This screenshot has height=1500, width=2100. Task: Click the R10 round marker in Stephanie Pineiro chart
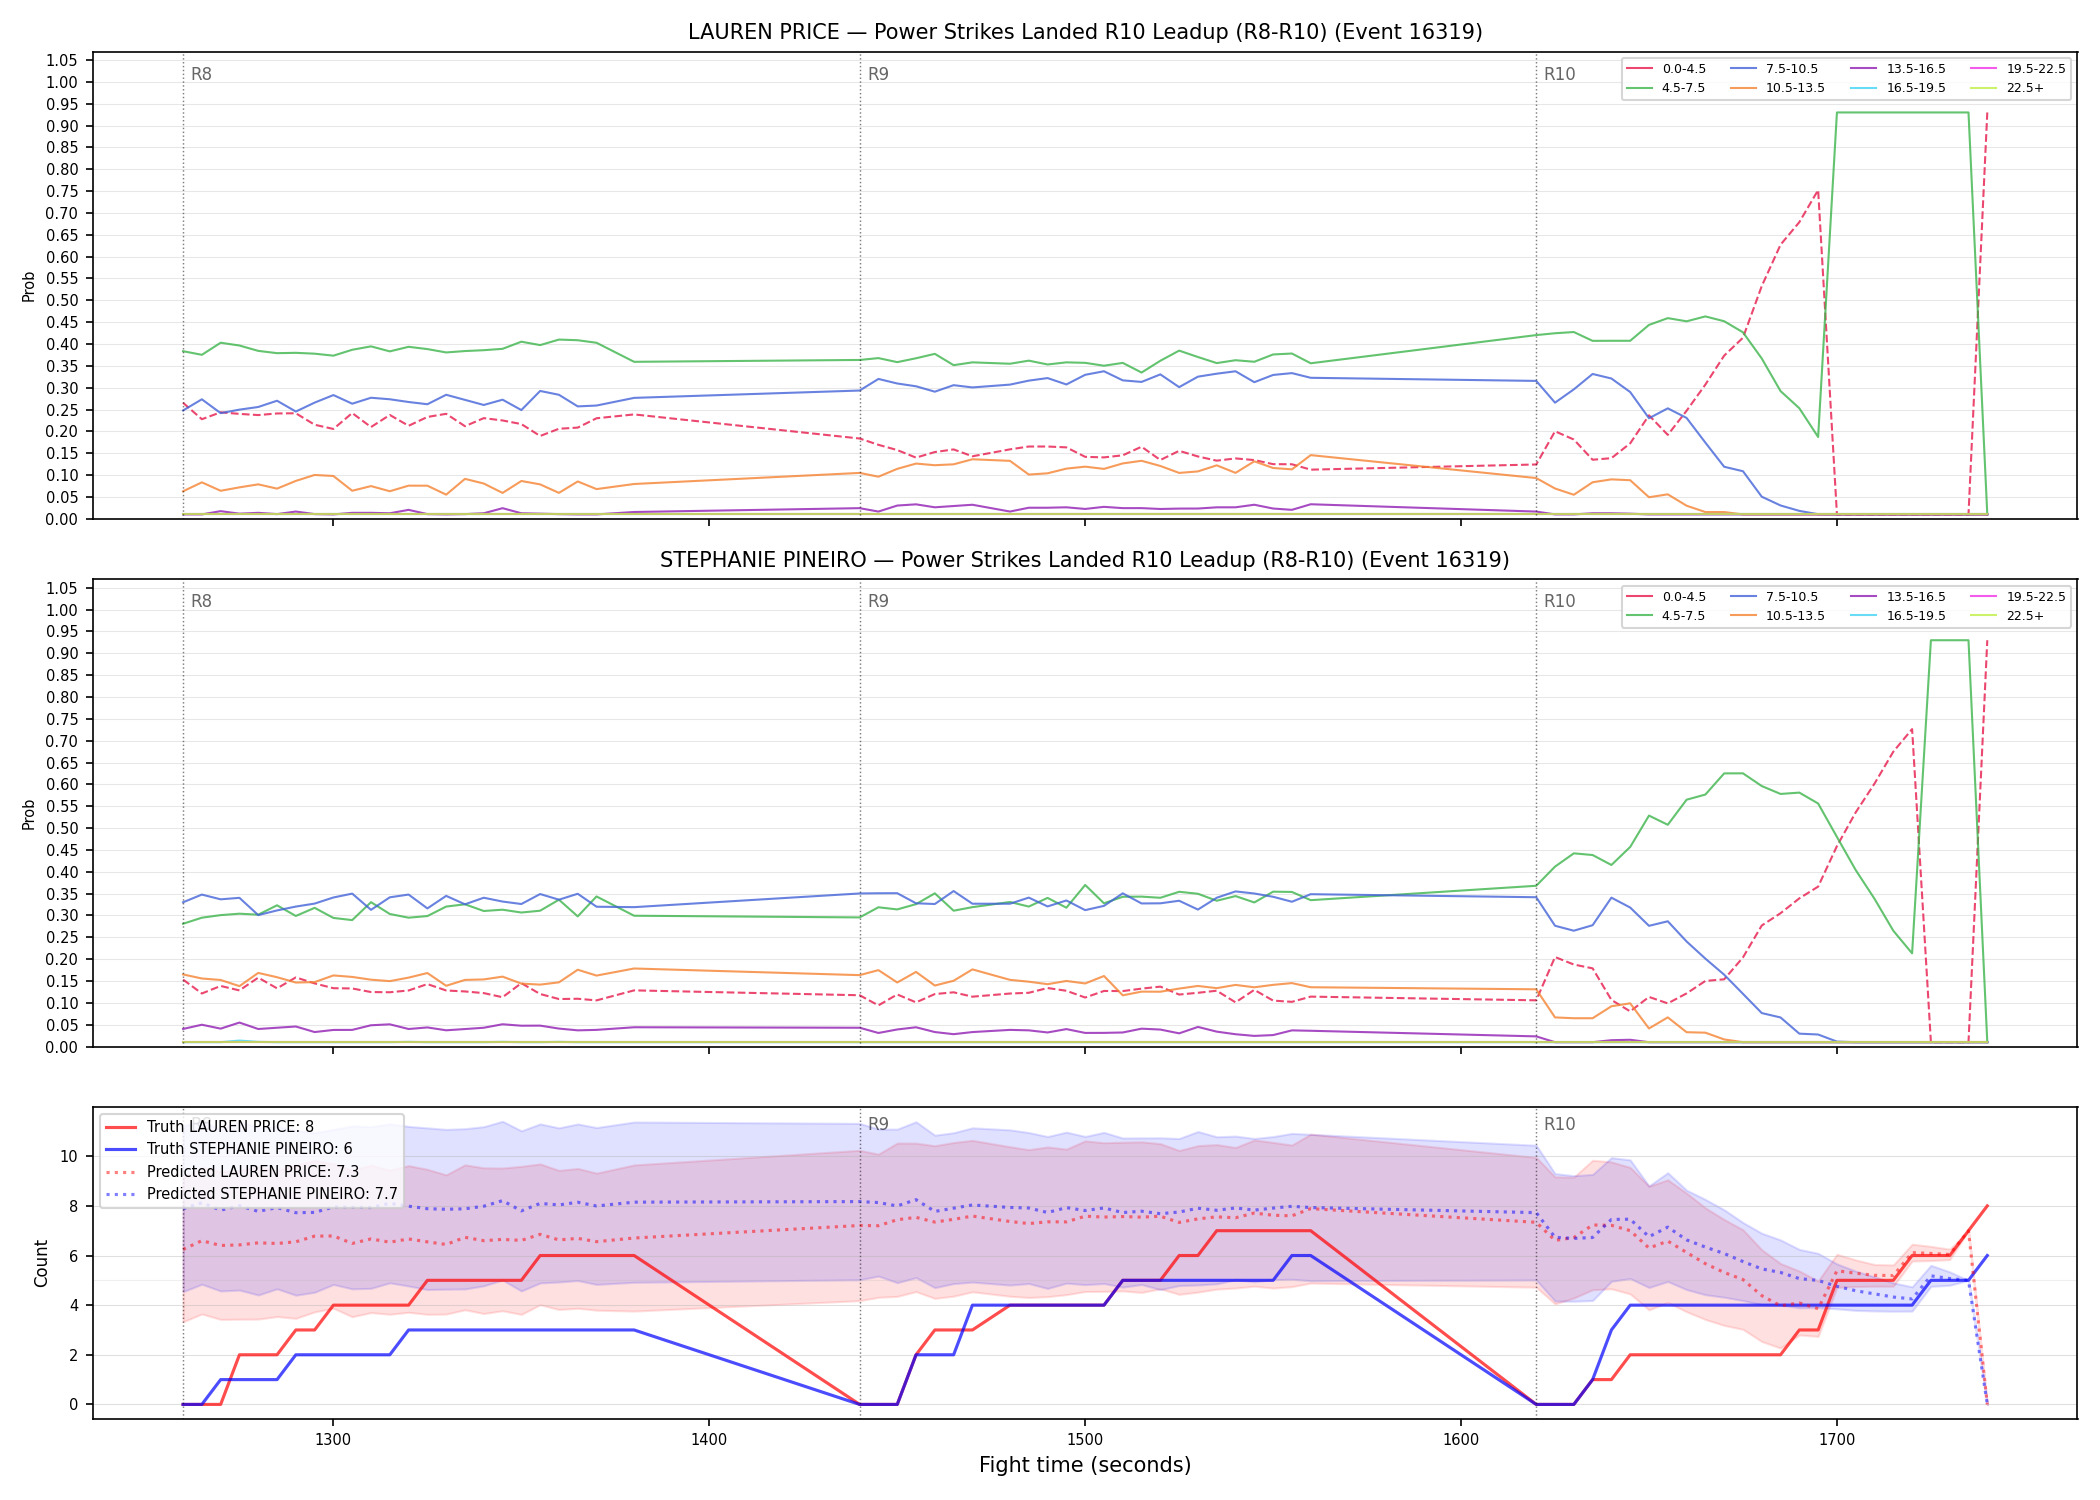click(1559, 601)
